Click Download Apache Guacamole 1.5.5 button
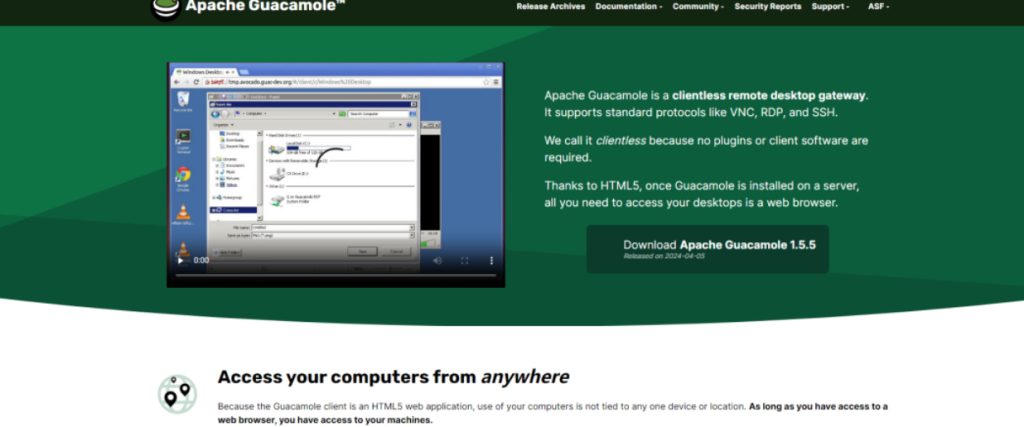 coord(707,248)
